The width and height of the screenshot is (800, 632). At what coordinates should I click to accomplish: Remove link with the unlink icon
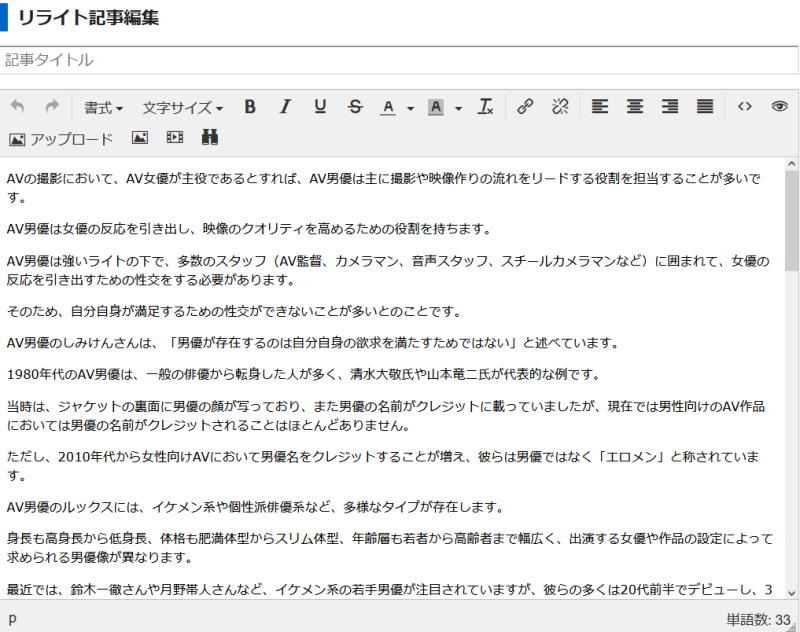click(x=560, y=107)
